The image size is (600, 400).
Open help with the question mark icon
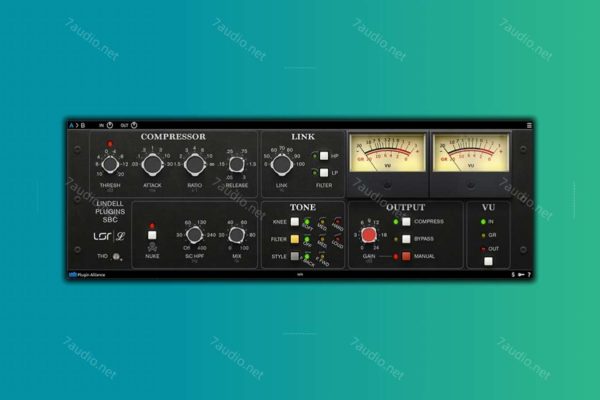click(x=529, y=274)
